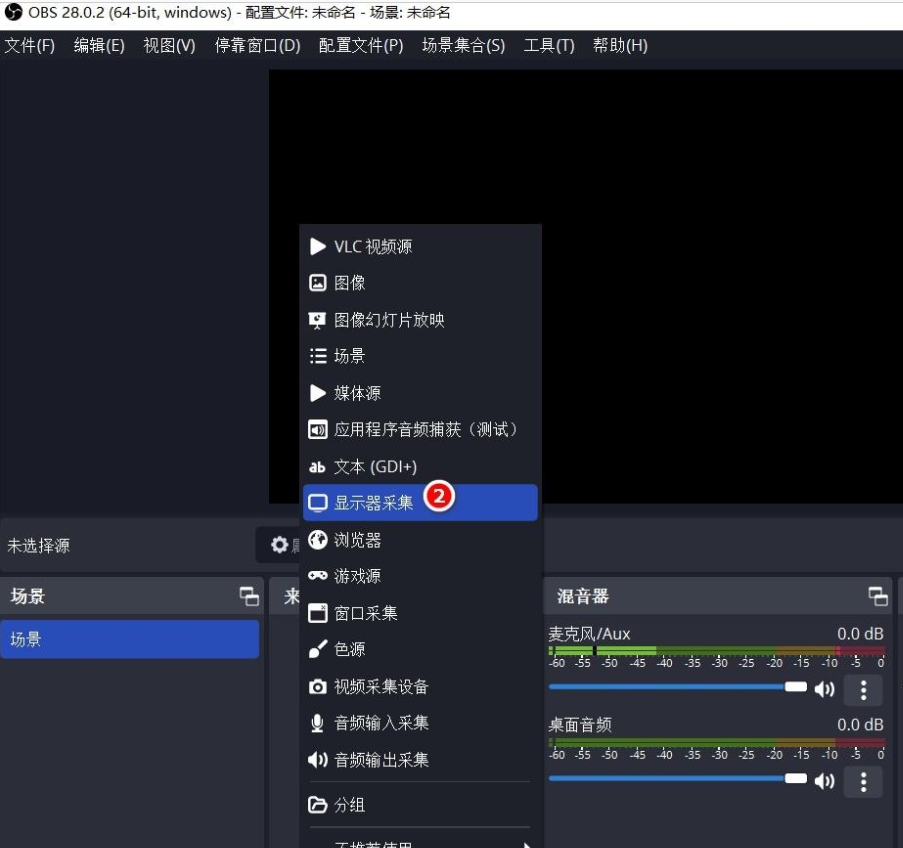Select the 场景 item in scenes list

tap(130, 639)
